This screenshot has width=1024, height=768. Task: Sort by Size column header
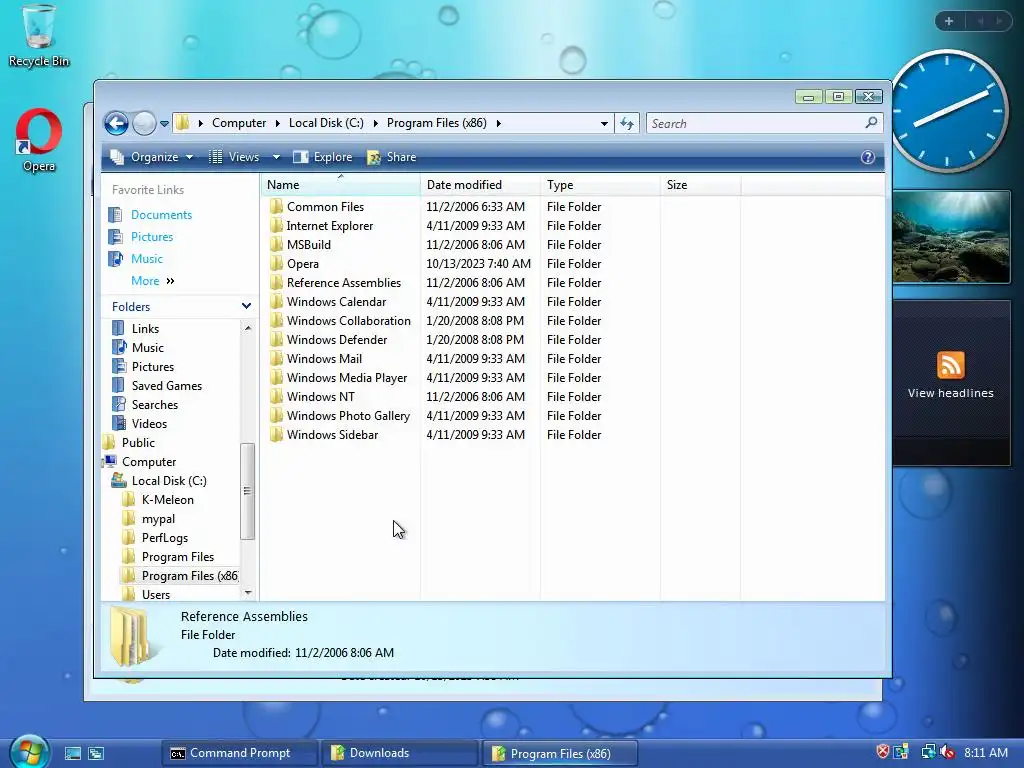point(700,185)
